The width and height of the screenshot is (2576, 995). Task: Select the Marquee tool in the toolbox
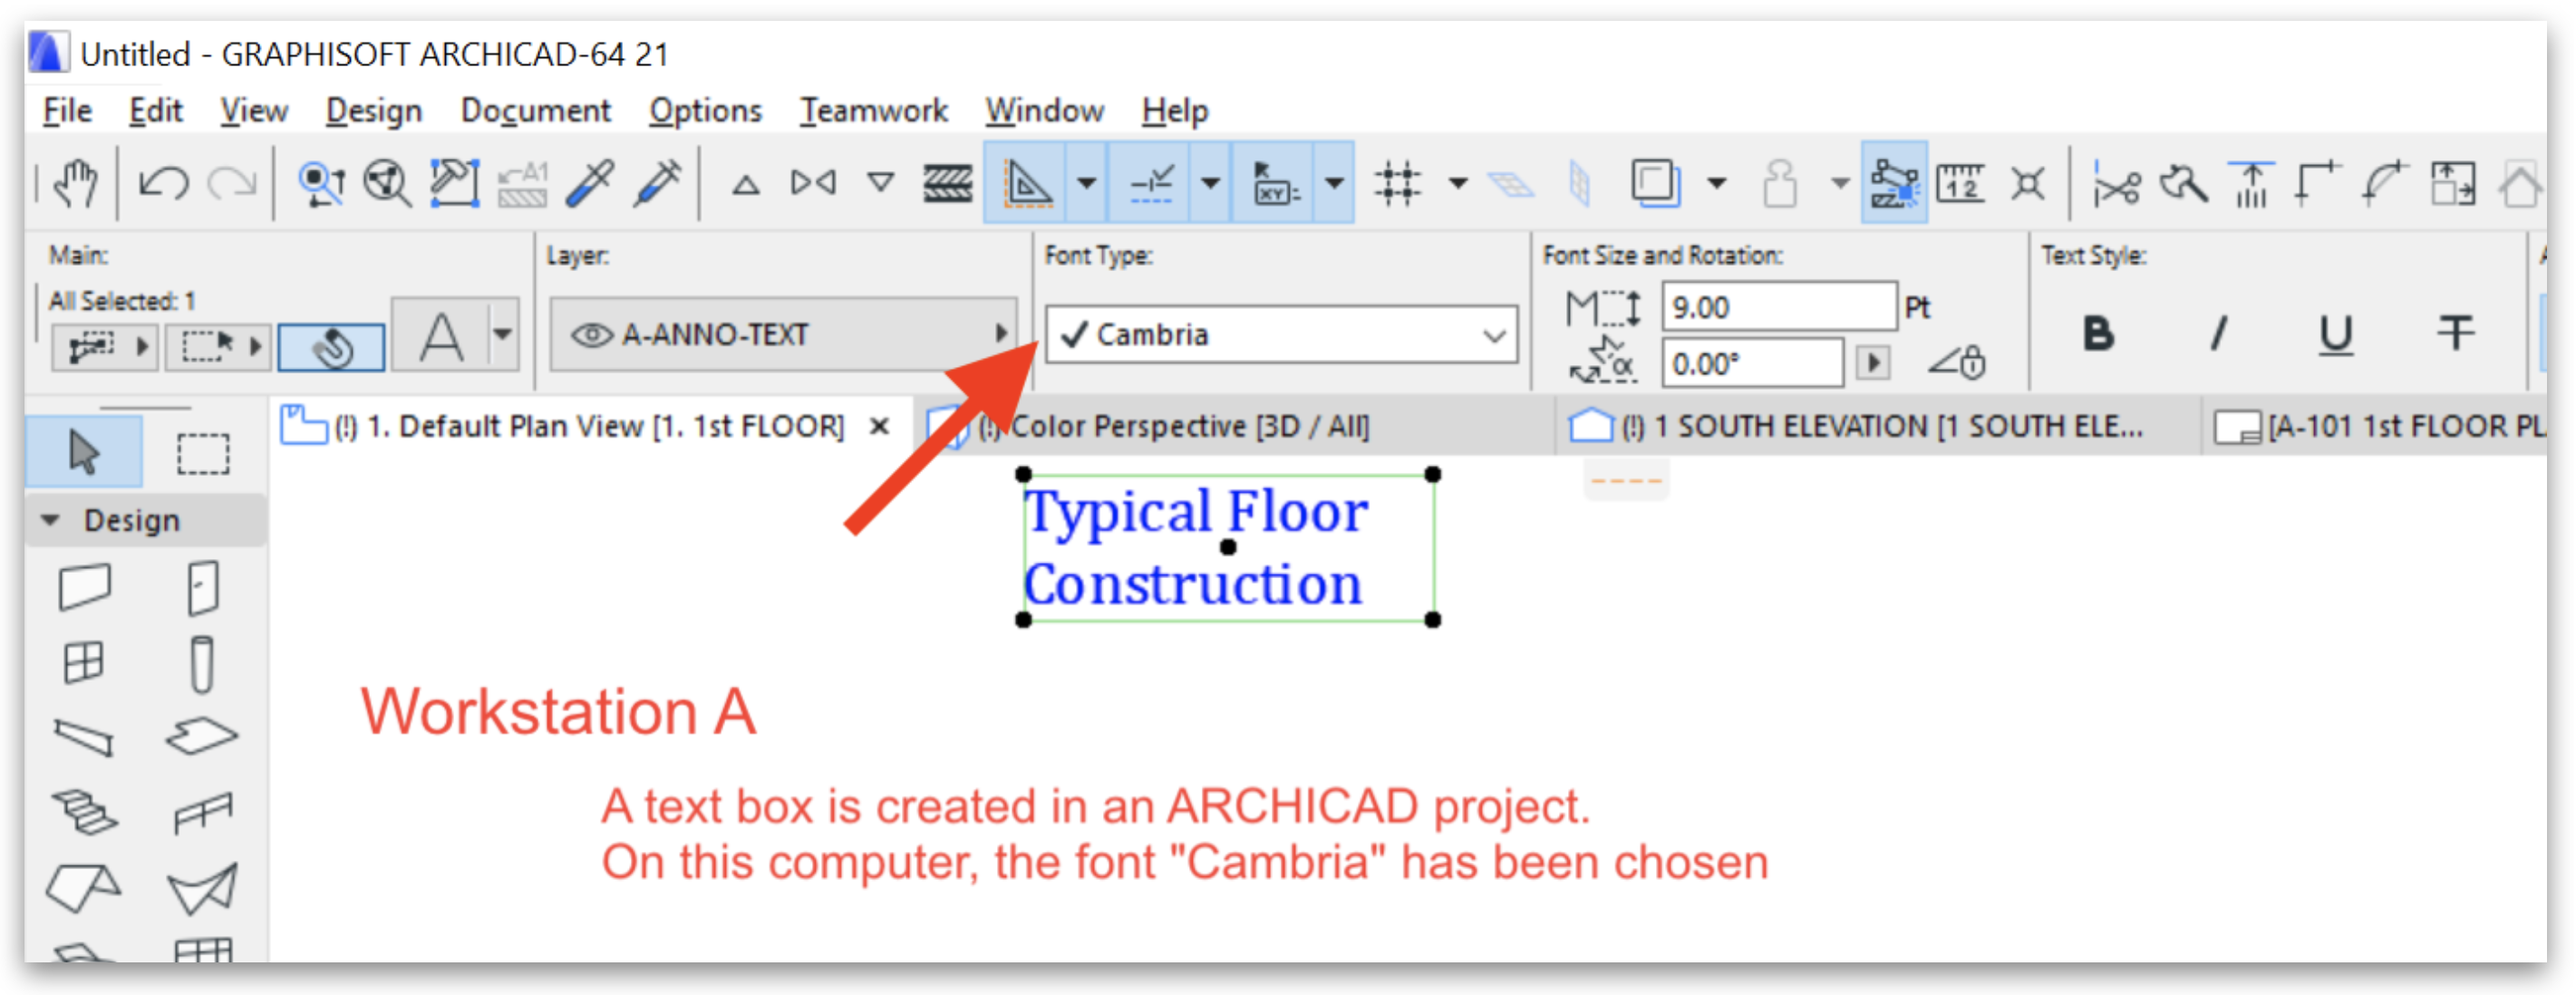click(x=203, y=452)
